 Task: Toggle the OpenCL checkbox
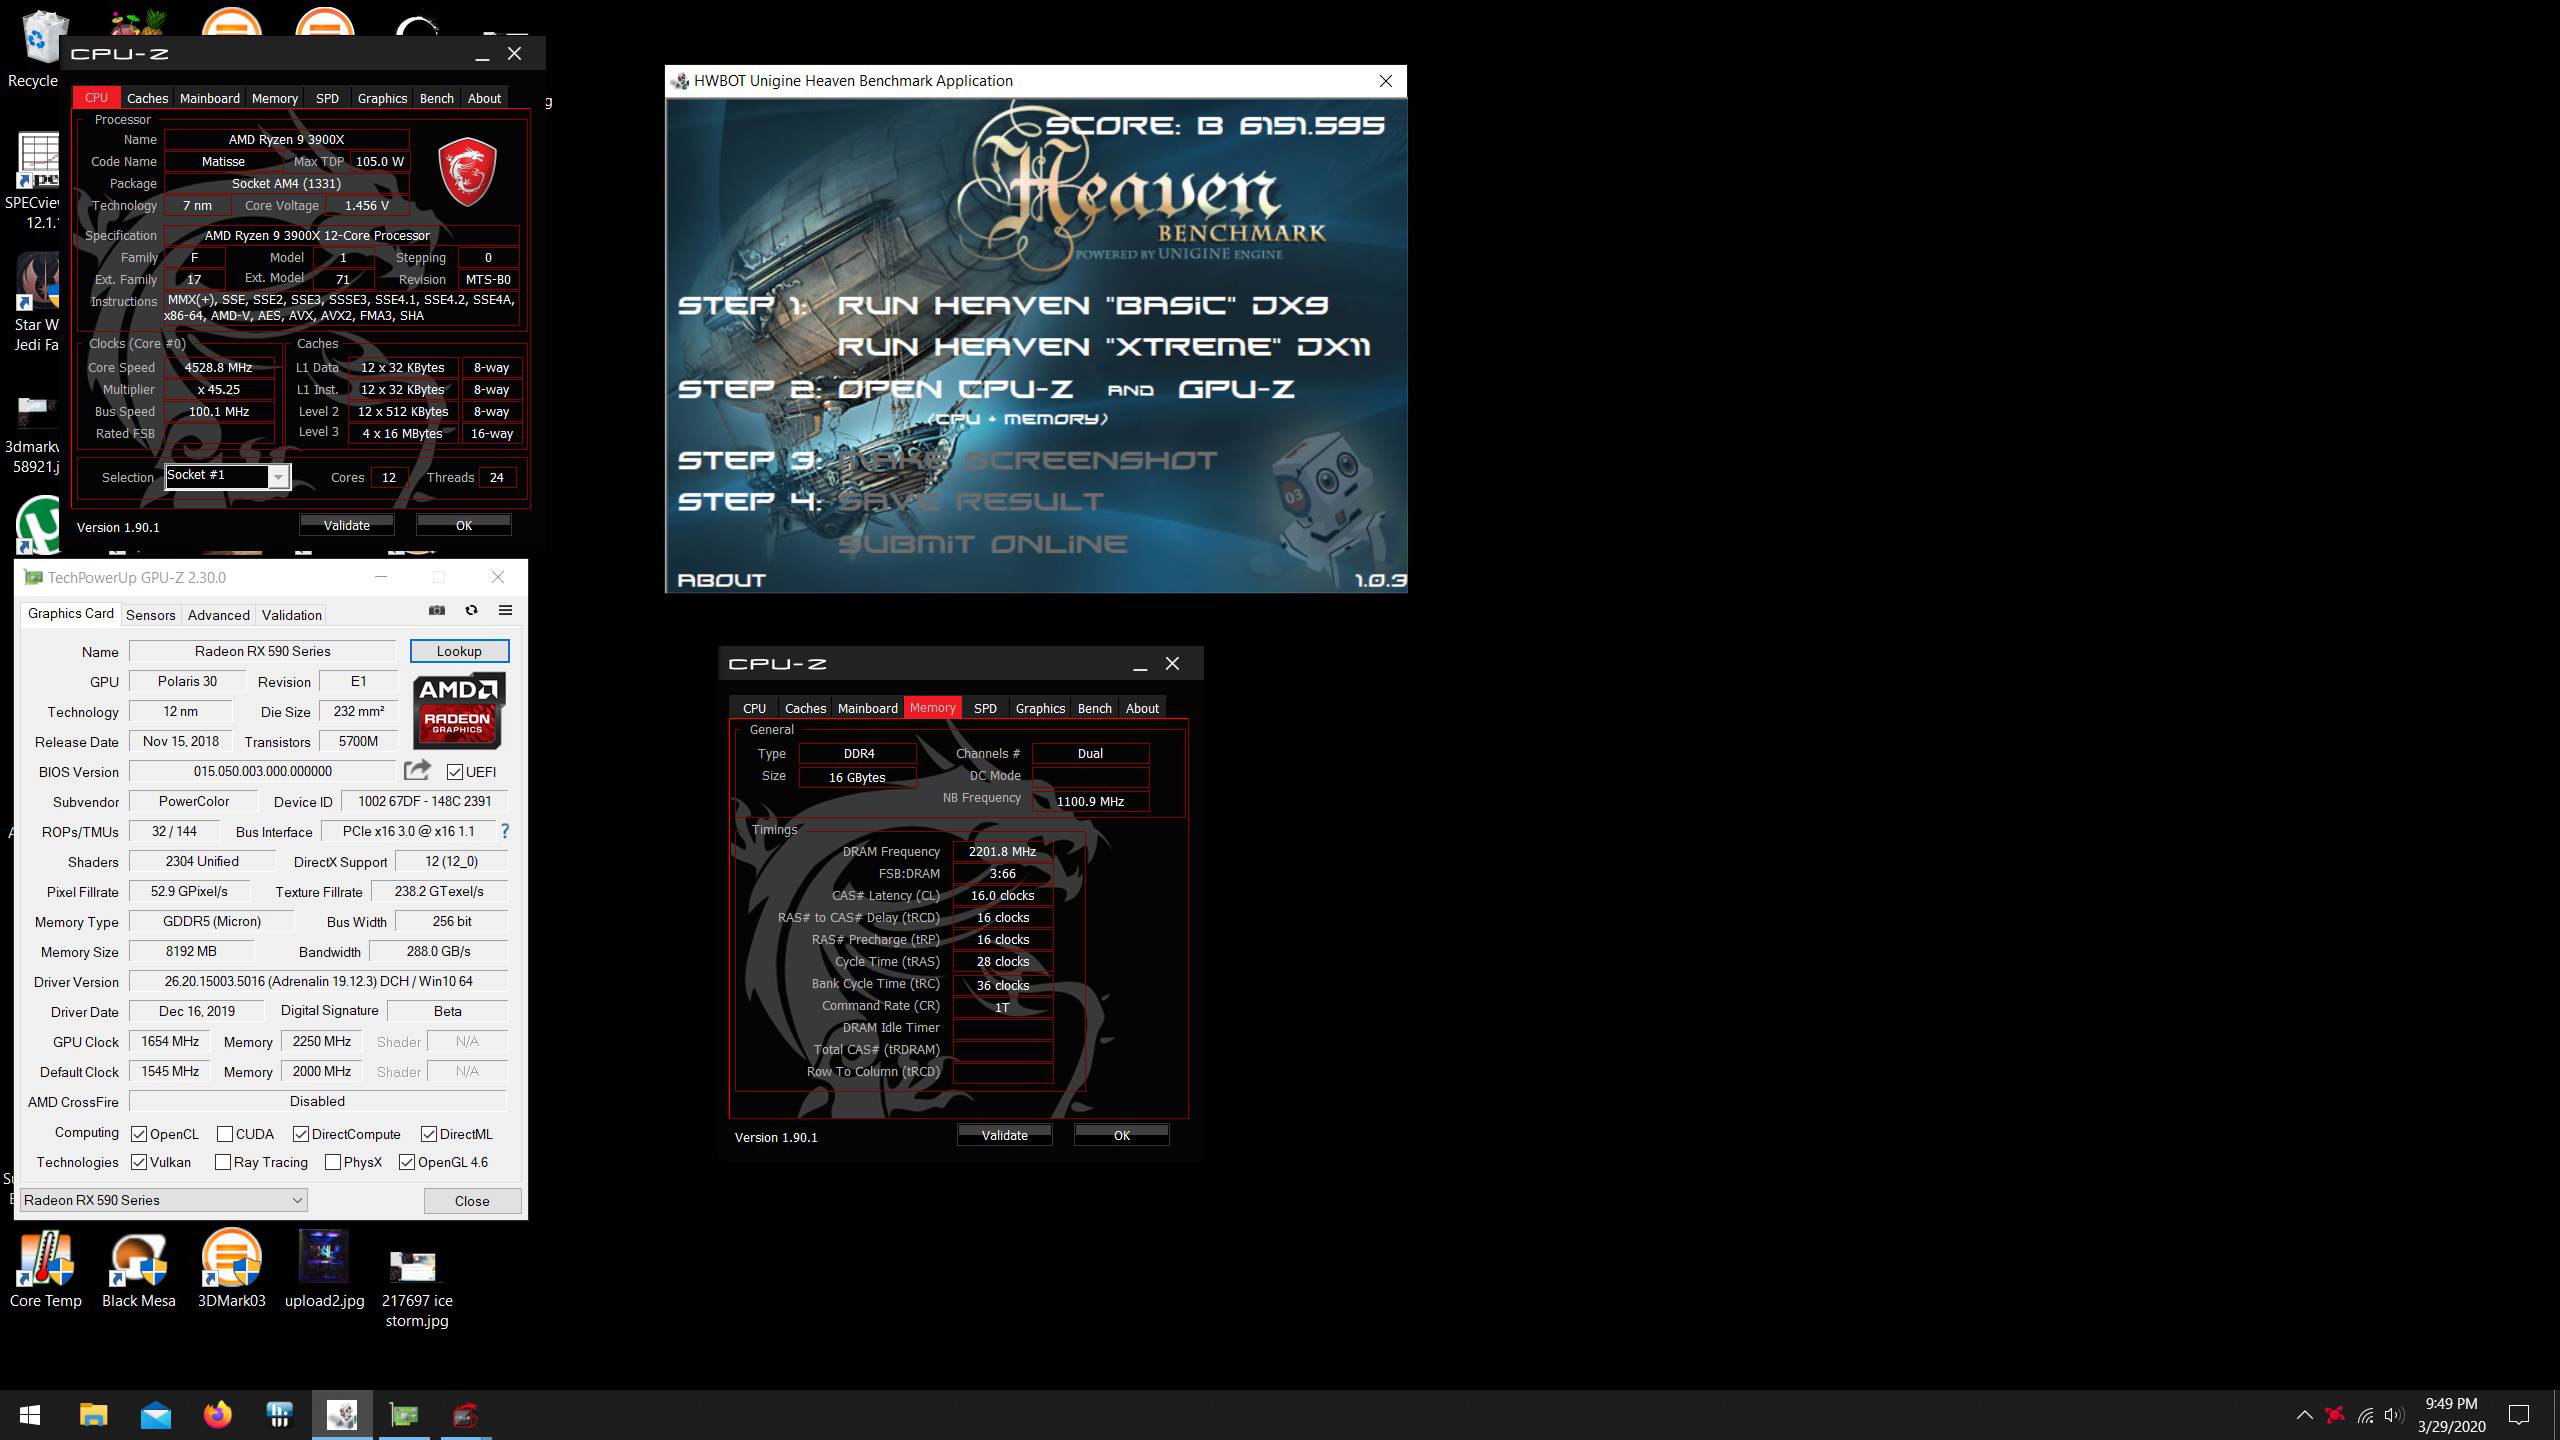pyautogui.click(x=139, y=1134)
